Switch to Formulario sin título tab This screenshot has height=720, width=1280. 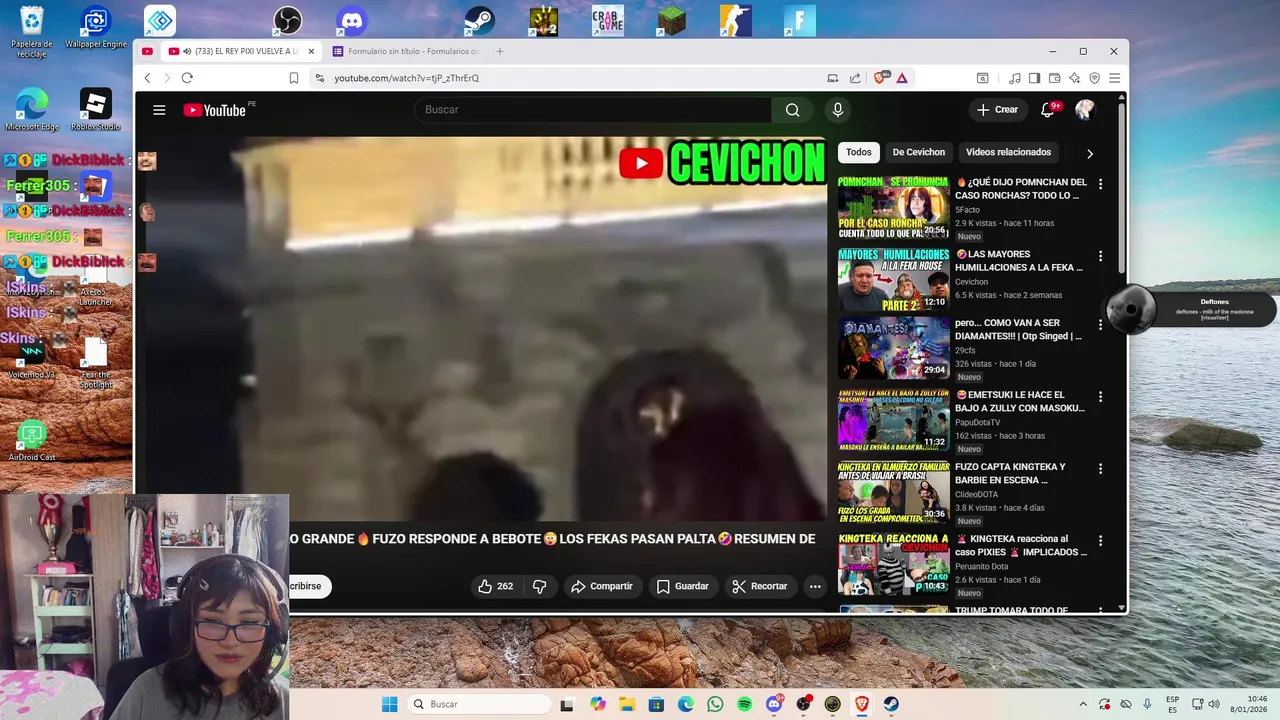click(406, 51)
